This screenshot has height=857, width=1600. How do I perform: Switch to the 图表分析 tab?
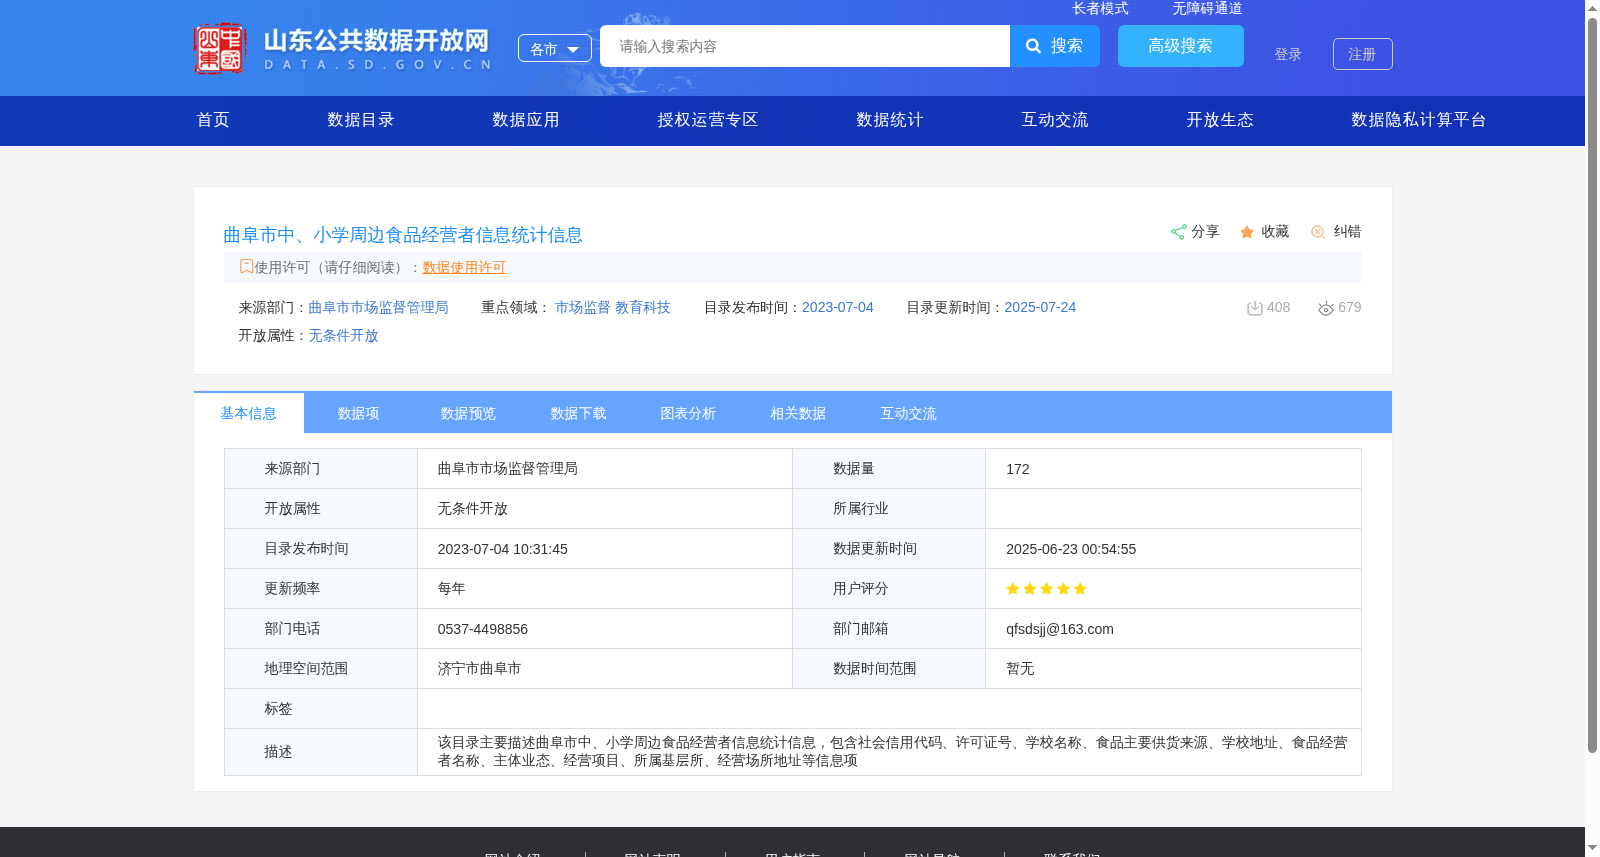[689, 413]
